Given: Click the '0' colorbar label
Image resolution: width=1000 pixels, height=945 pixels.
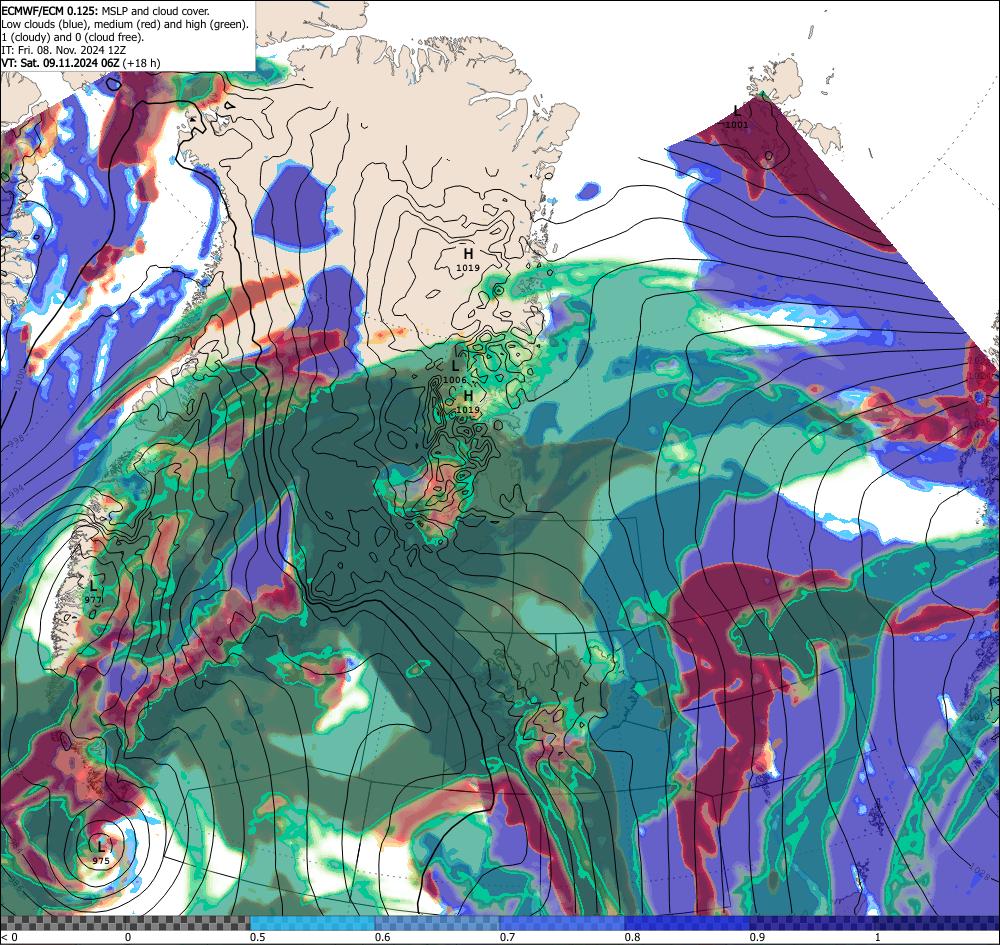Looking at the screenshot, I should (128, 937).
